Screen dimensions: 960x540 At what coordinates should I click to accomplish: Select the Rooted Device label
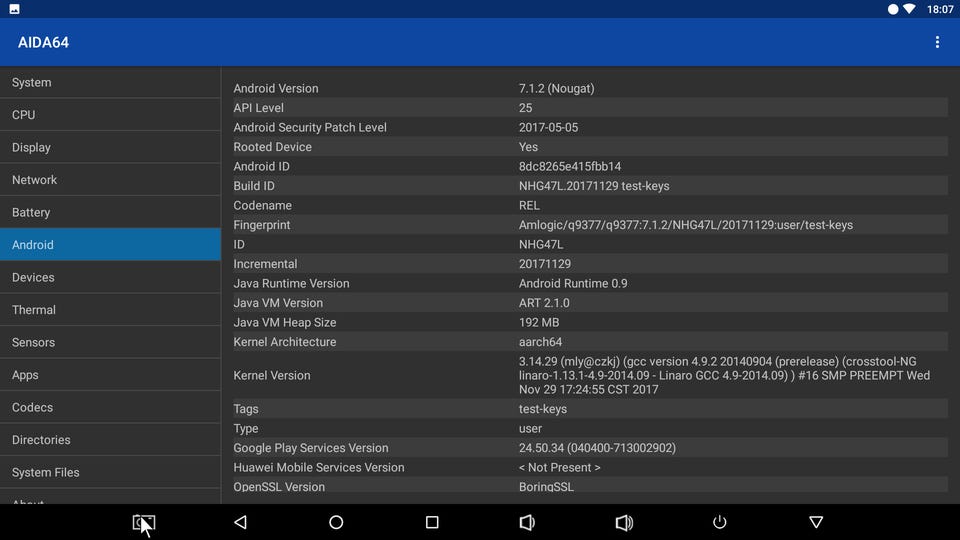(x=272, y=147)
